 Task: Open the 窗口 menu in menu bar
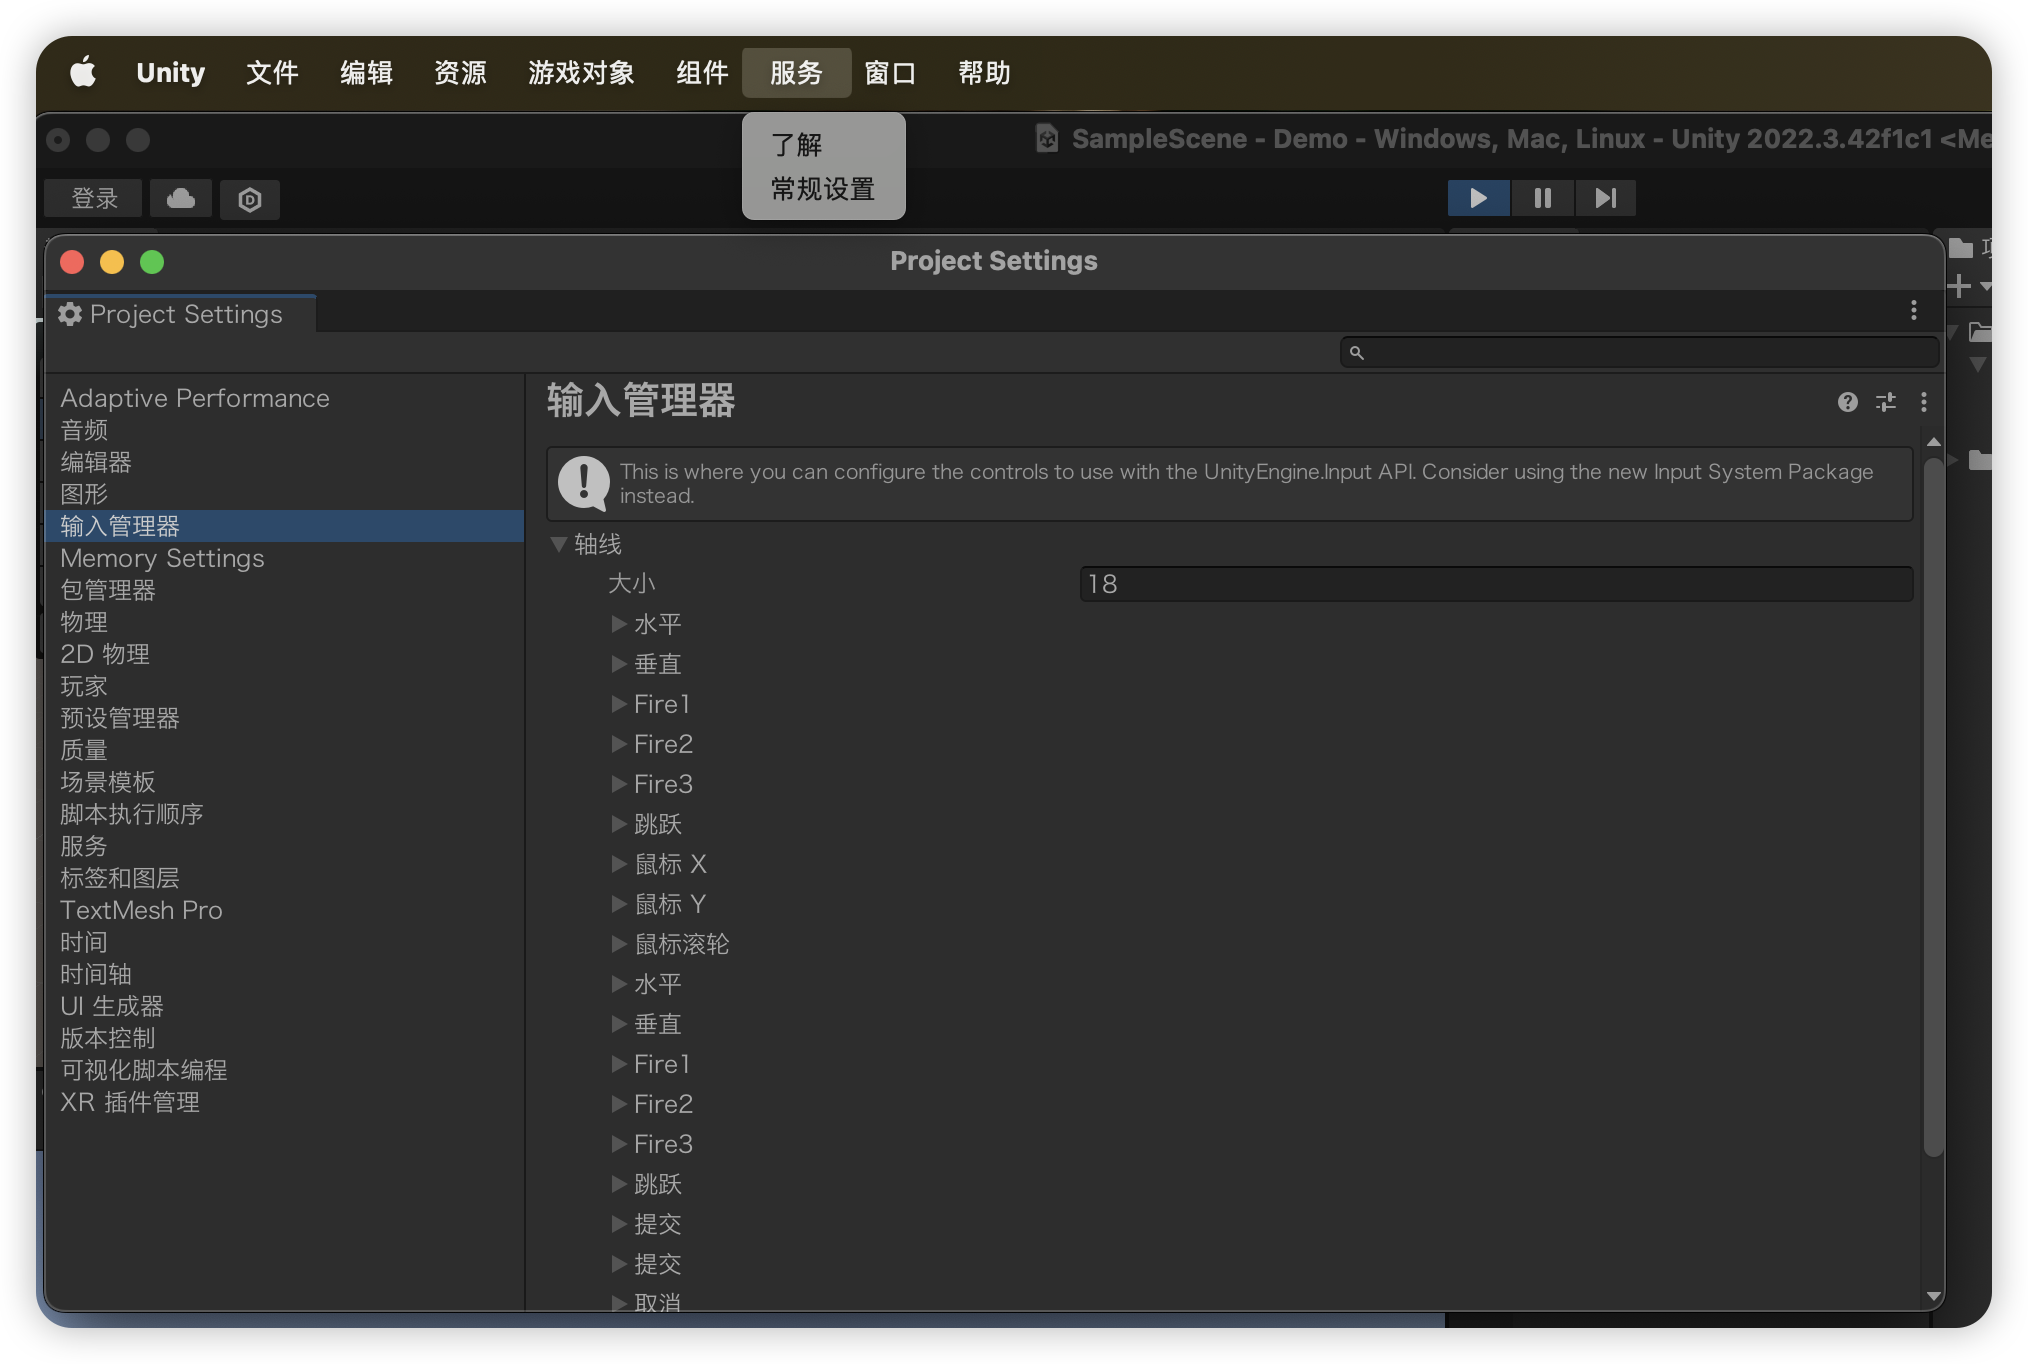coord(889,72)
